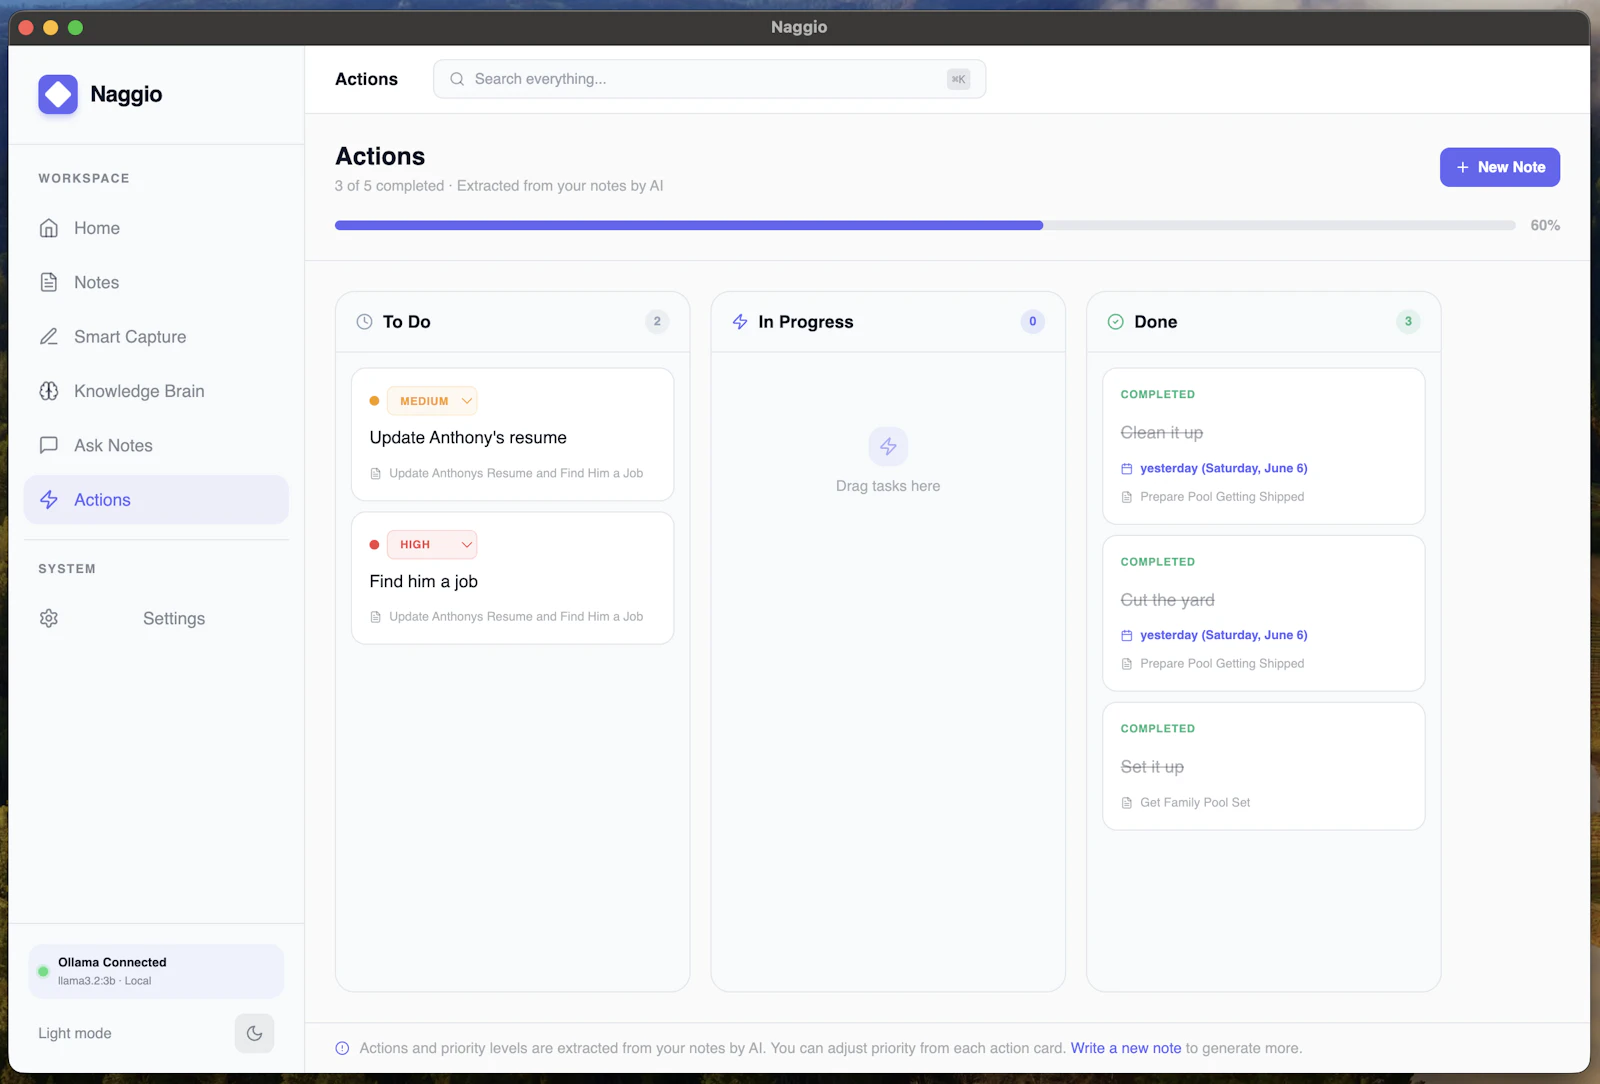Image resolution: width=1600 pixels, height=1084 pixels.
Task: Click the note icon under Update Anthony's resume
Action: pyautogui.click(x=376, y=474)
